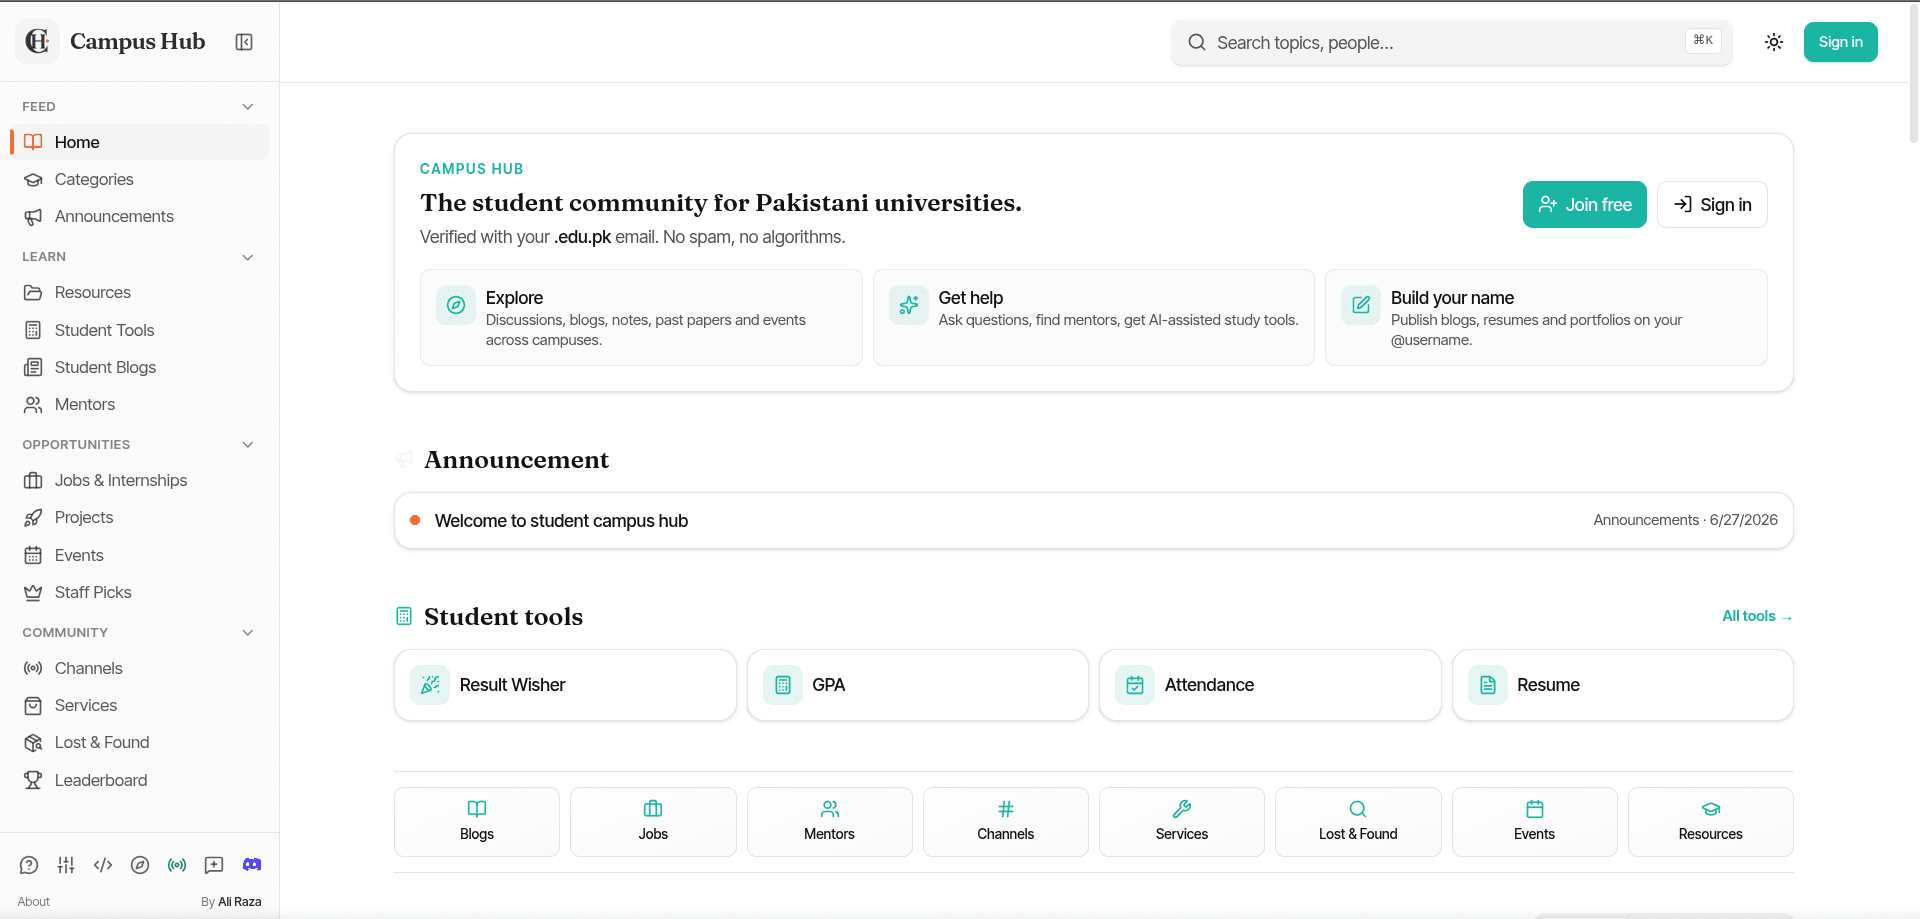The width and height of the screenshot is (1920, 919).
Task: Open Categories in the sidebar
Action: [140, 179]
